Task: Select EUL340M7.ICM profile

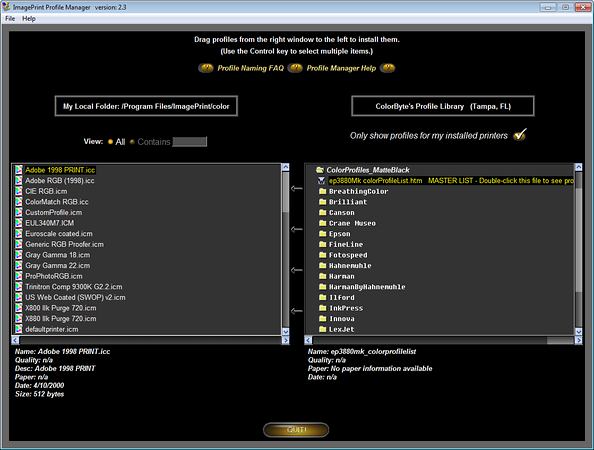Action: tap(50, 223)
